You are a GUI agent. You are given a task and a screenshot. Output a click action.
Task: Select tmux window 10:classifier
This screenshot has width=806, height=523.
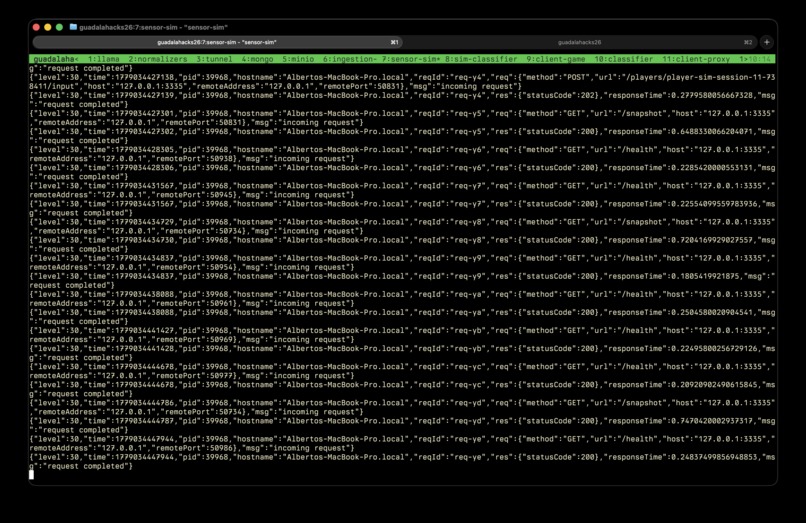click(x=624, y=59)
